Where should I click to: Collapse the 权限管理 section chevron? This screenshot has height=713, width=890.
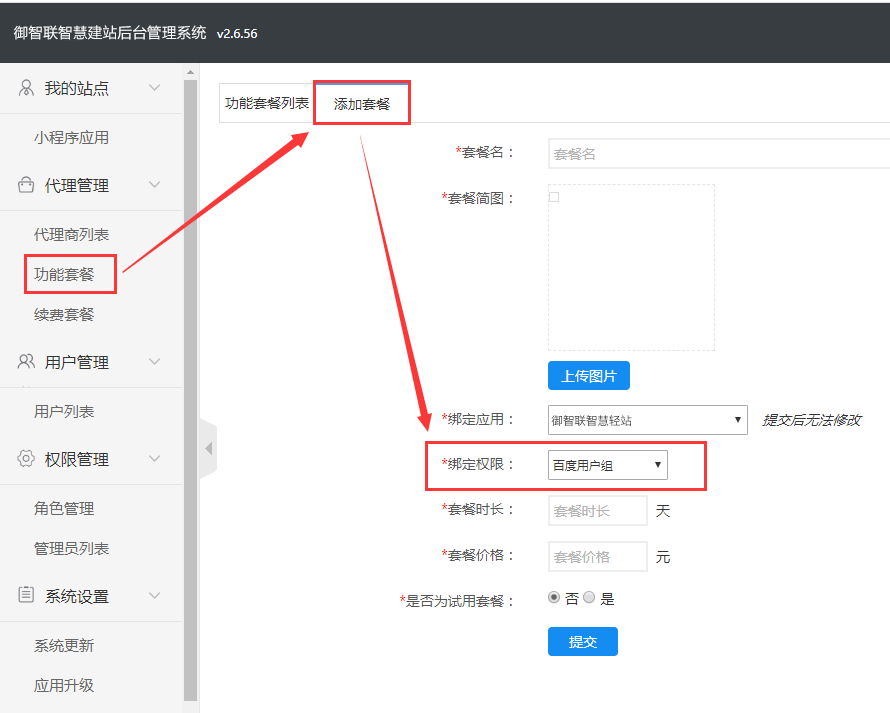click(155, 459)
